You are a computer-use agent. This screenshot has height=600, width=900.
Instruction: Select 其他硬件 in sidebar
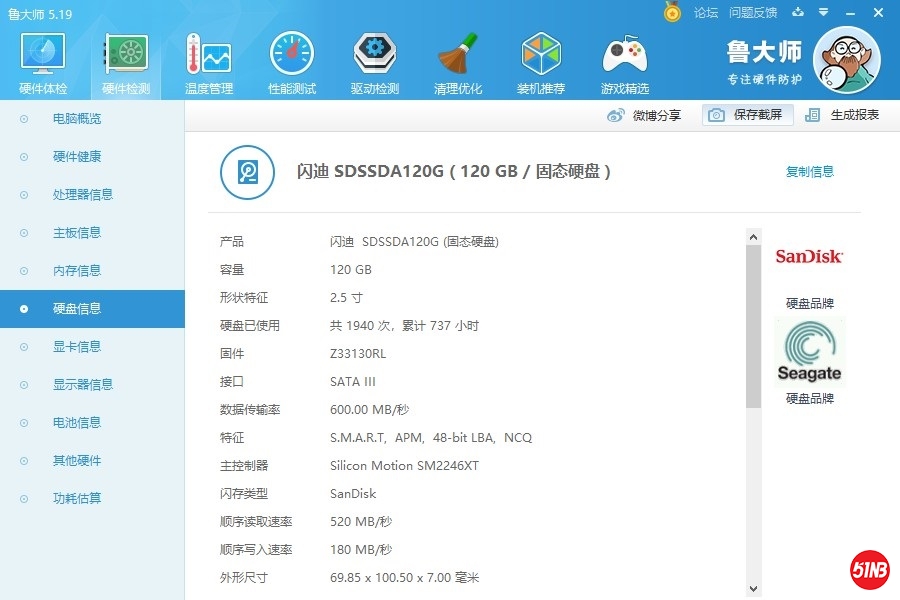pos(92,460)
